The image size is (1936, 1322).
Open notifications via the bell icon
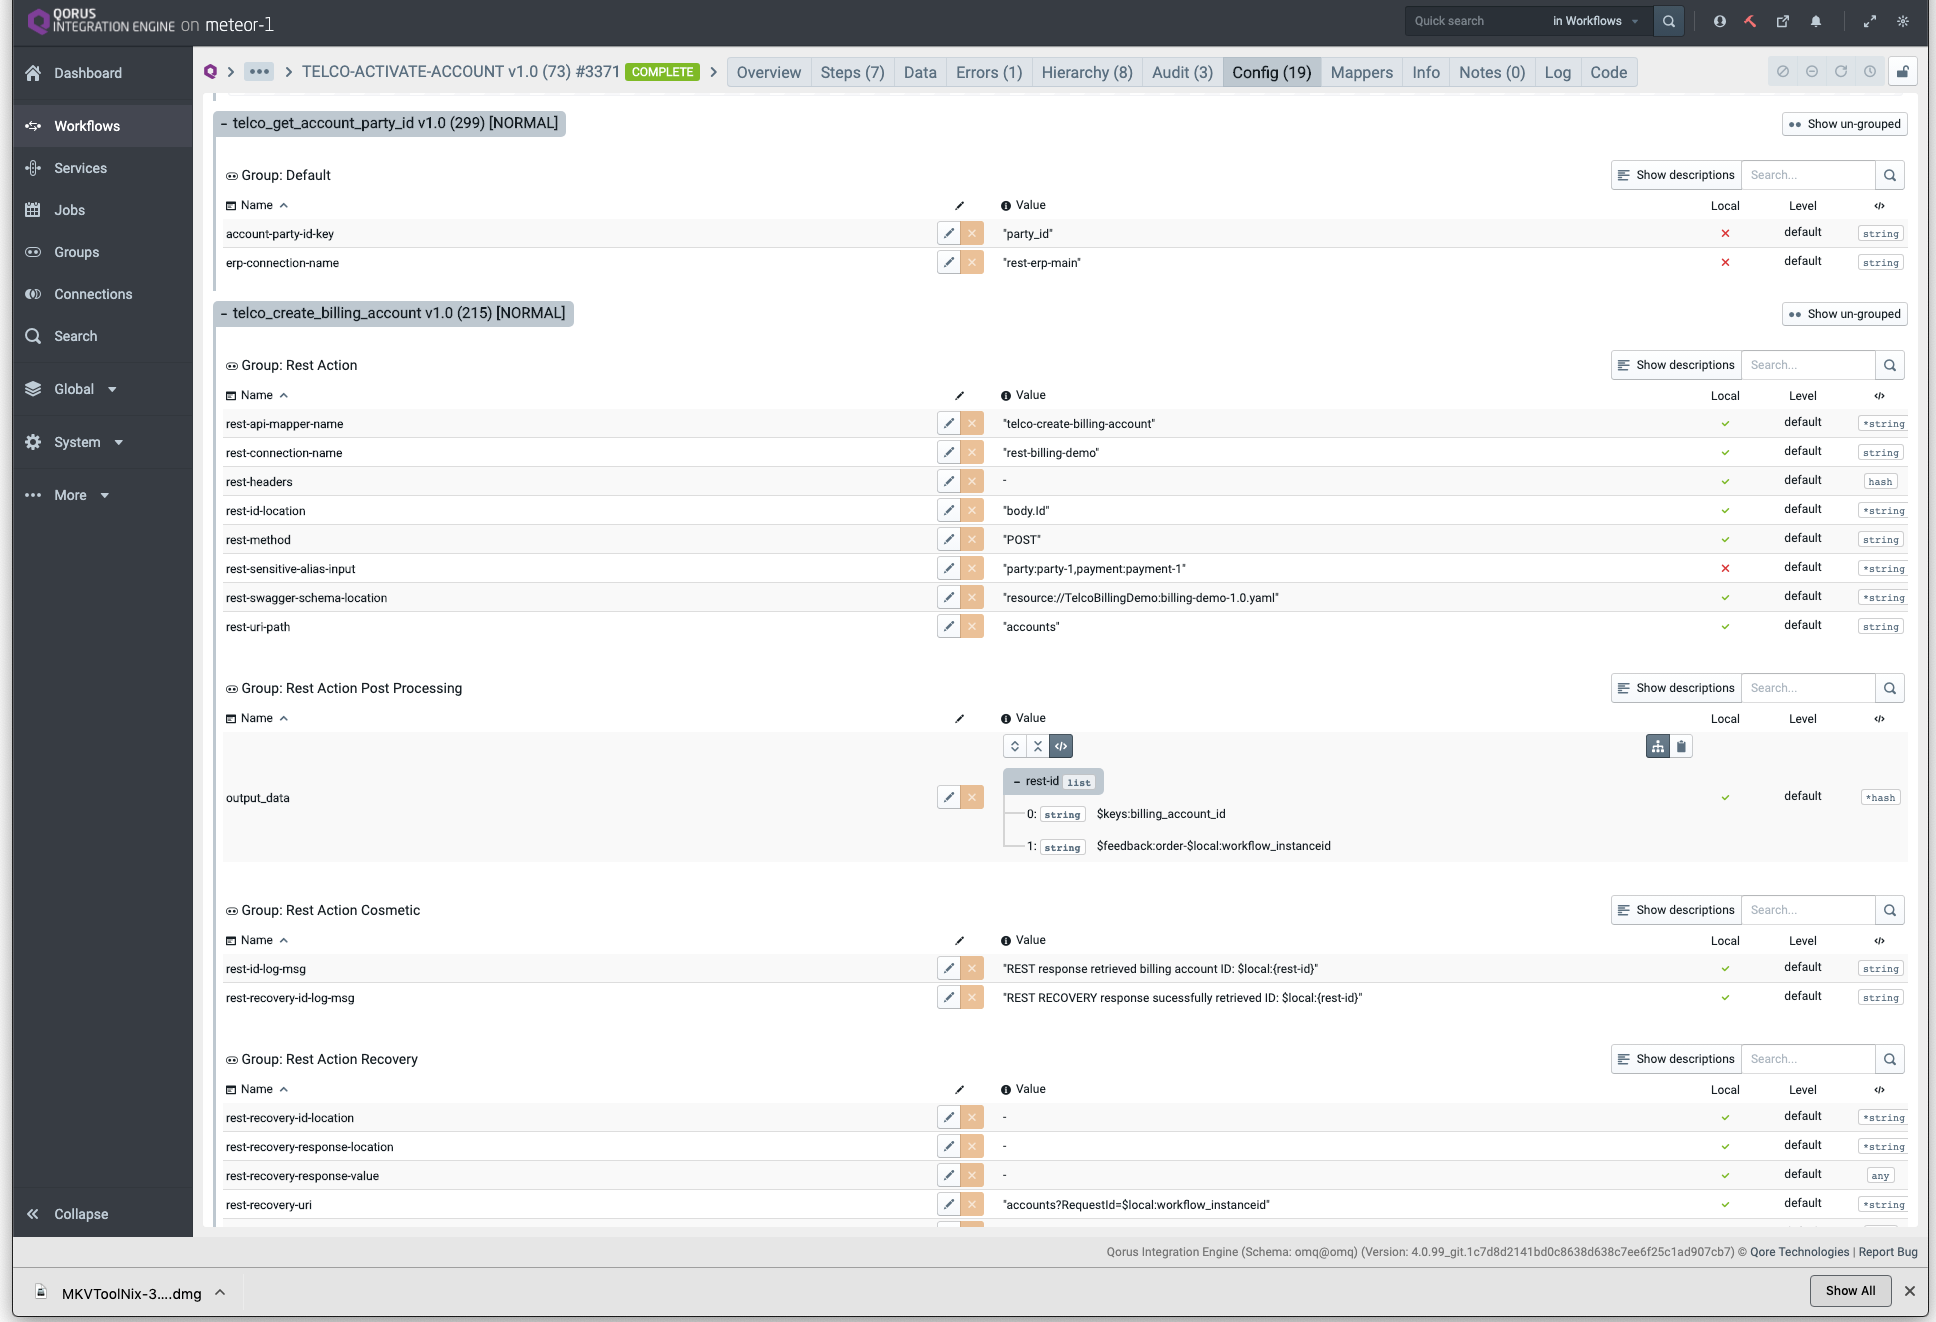coord(1817,21)
